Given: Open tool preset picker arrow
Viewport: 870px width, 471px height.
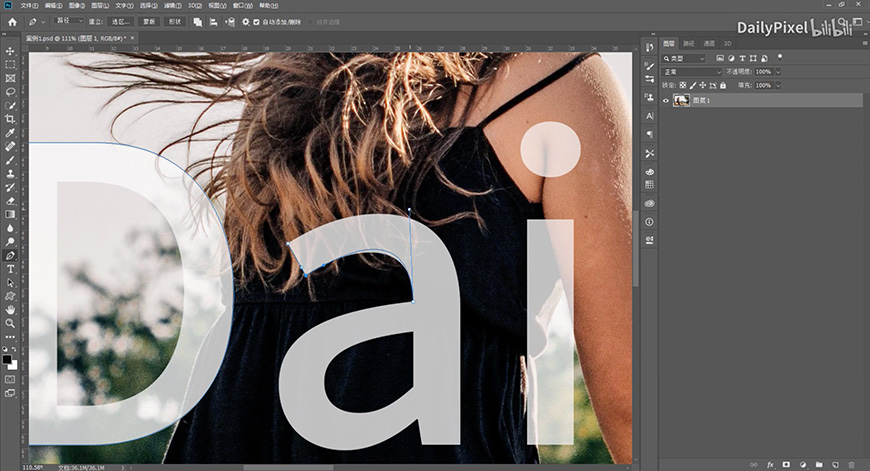Looking at the screenshot, I should pos(43,22).
